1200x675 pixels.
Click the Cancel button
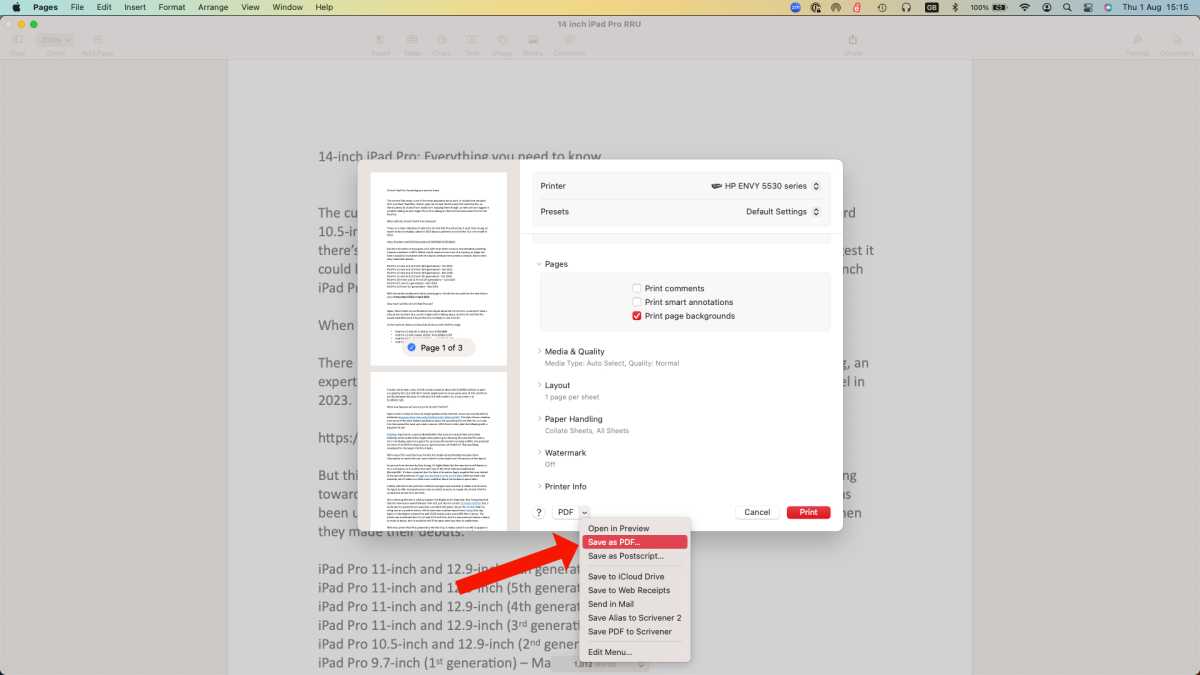757,512
